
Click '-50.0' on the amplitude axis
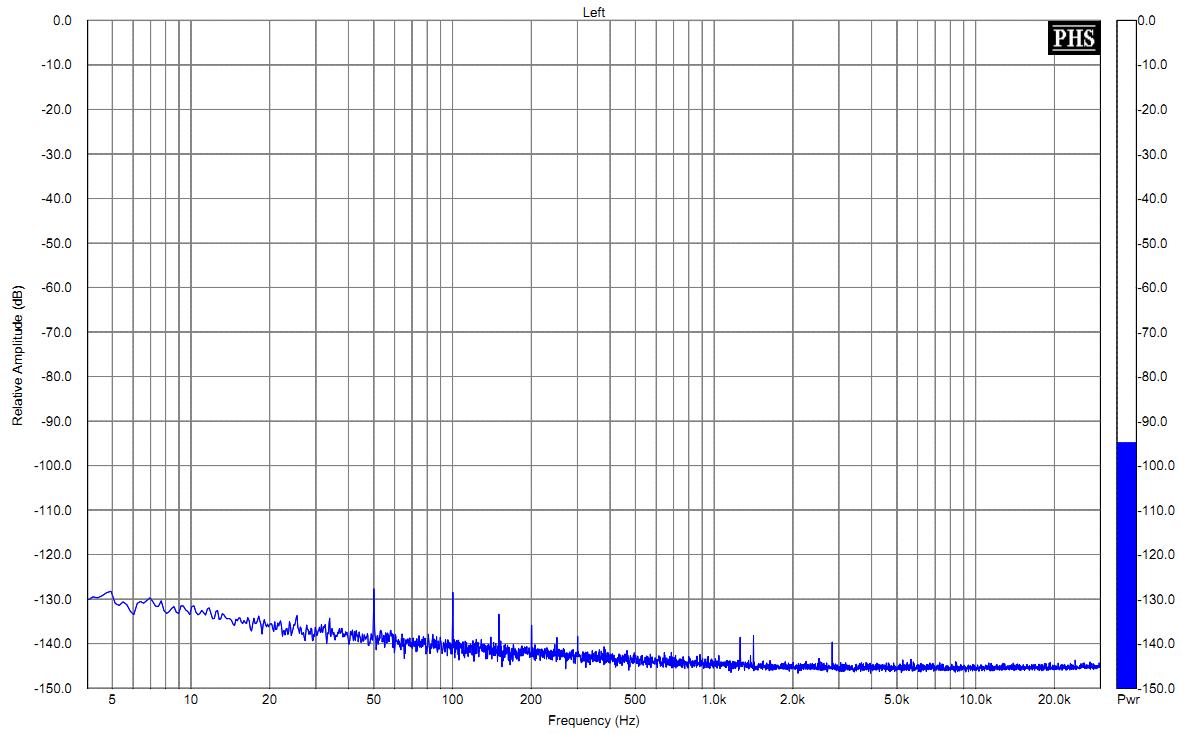57,243
